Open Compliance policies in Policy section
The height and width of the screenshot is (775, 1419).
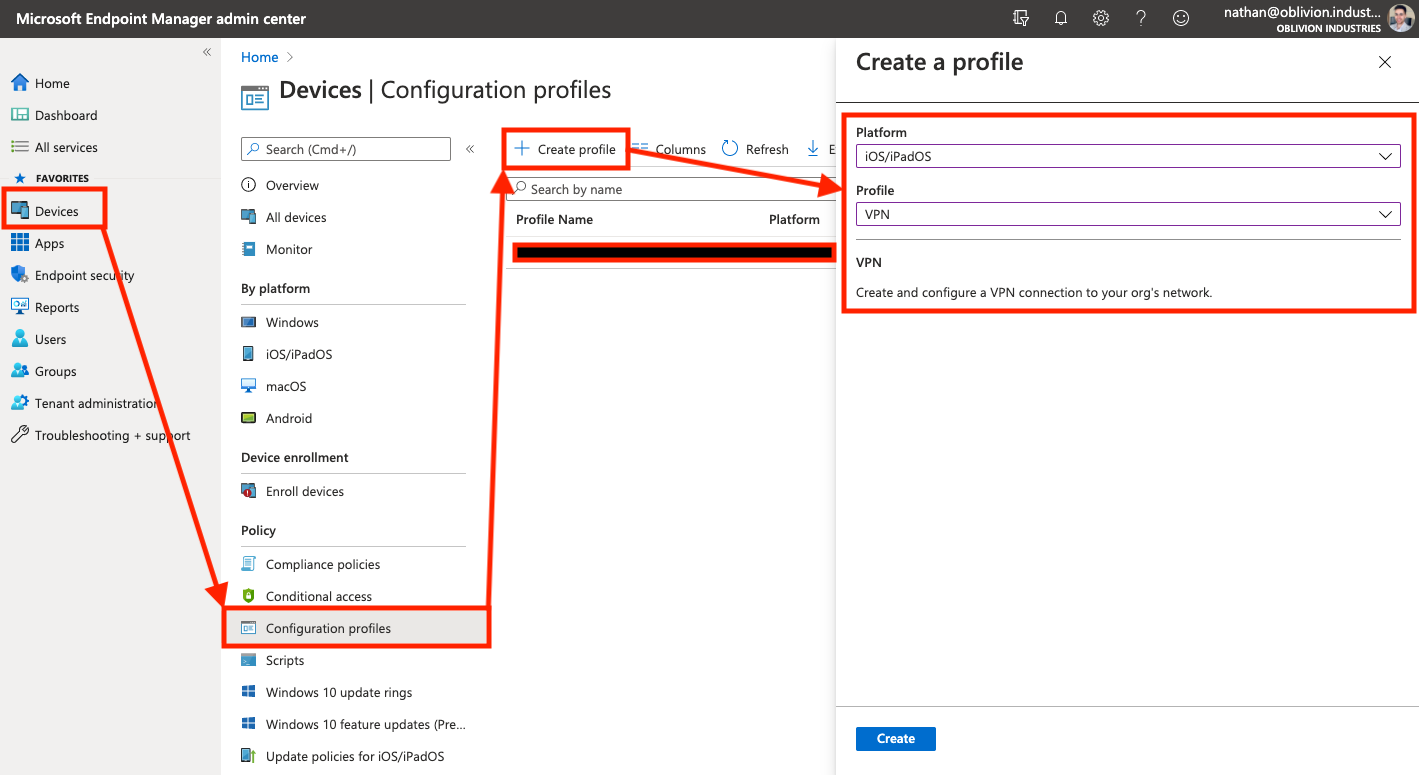pos(322,564)
